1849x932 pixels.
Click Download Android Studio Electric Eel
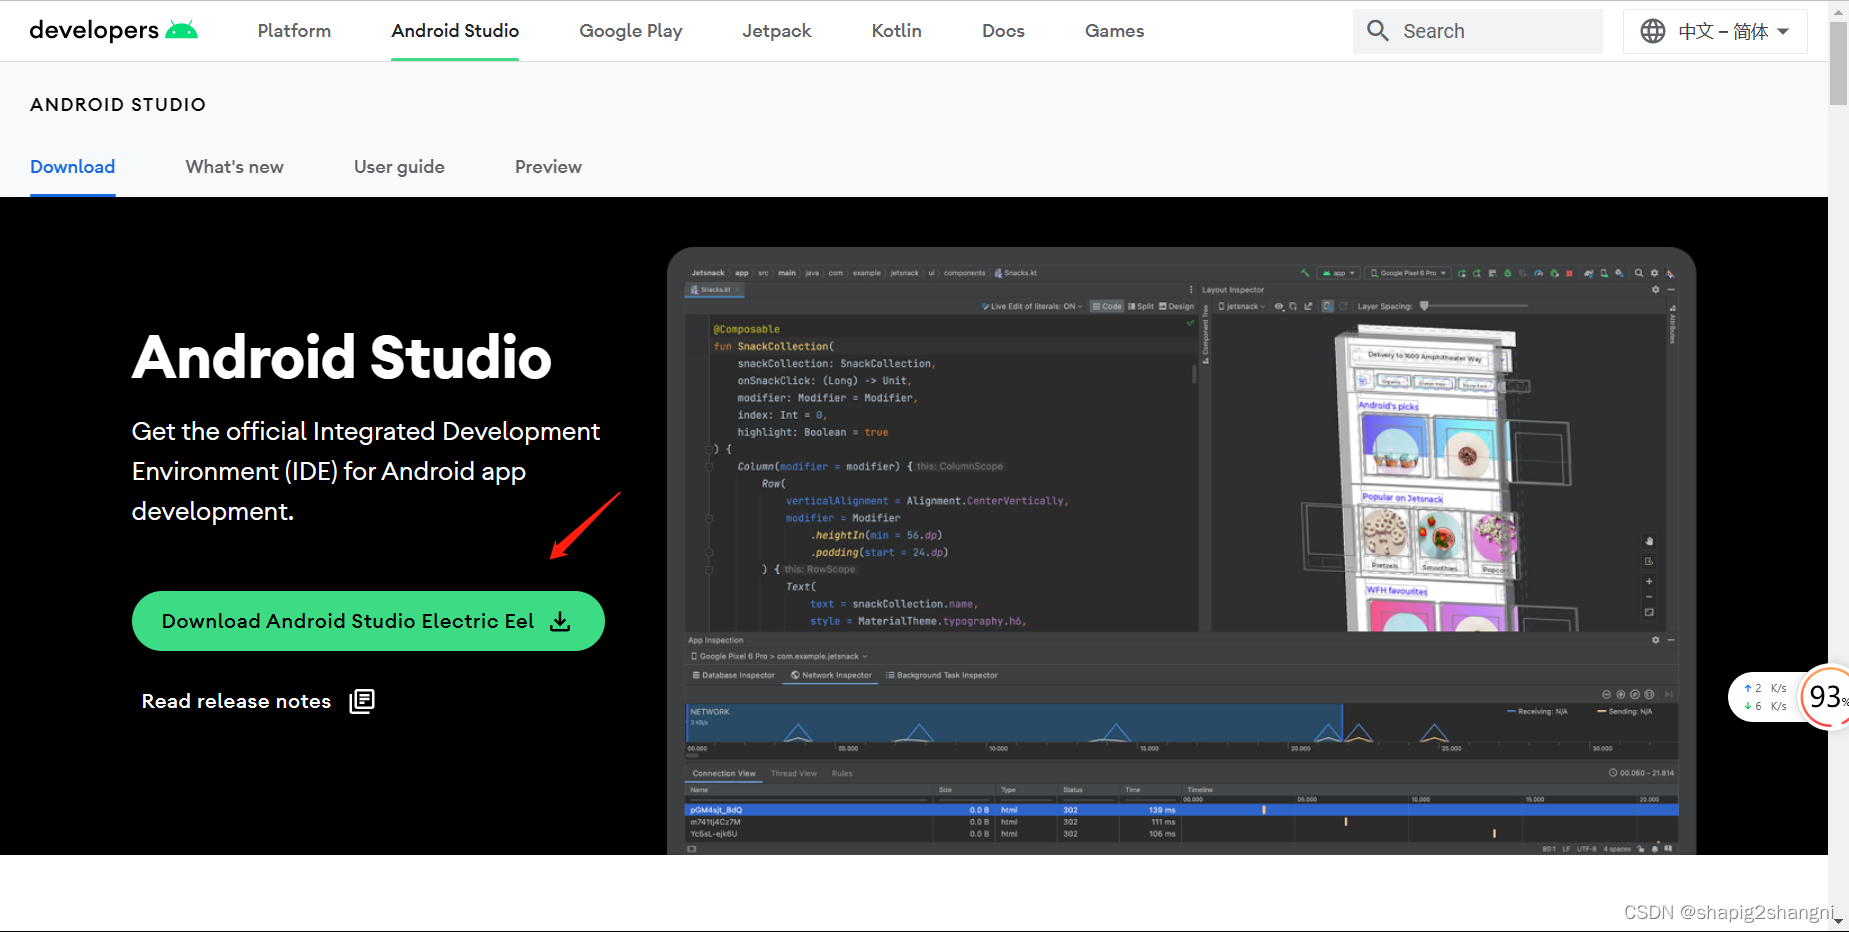[x=367, y=620]
